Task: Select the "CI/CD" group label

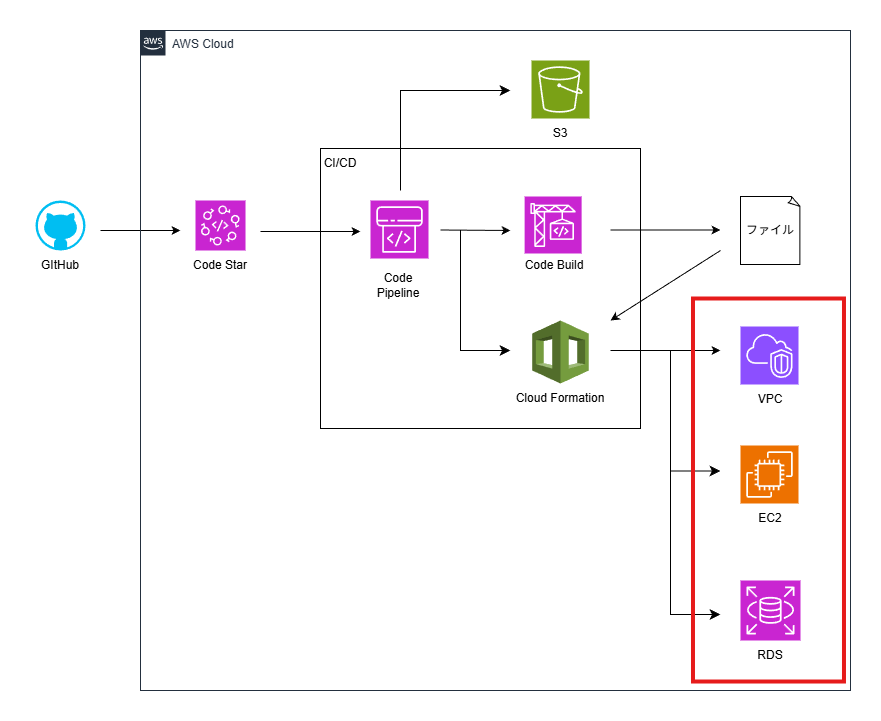Action: (x=340, y=163)
